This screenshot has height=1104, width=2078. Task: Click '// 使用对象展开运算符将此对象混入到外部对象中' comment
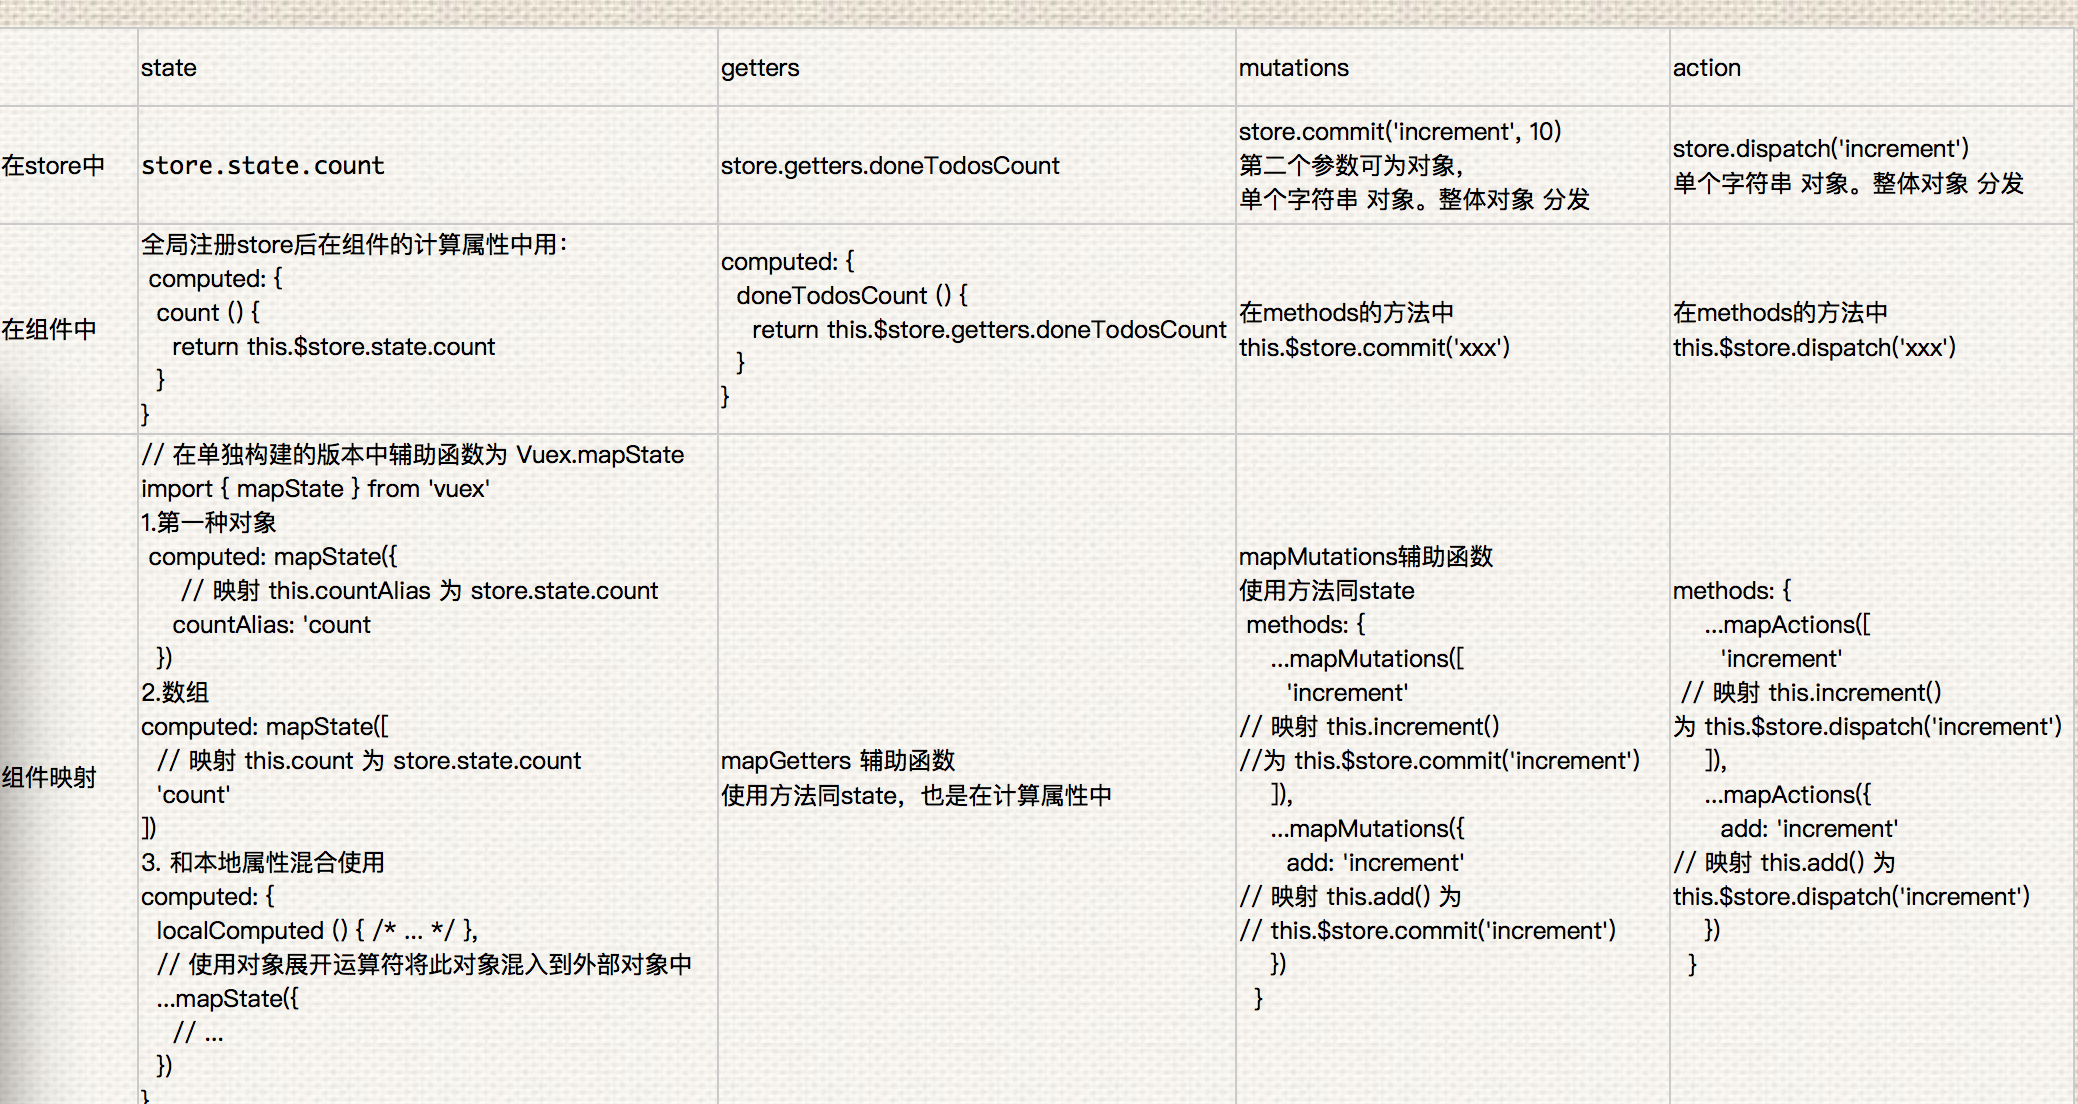pyautogui.click(x=424, y=965)
